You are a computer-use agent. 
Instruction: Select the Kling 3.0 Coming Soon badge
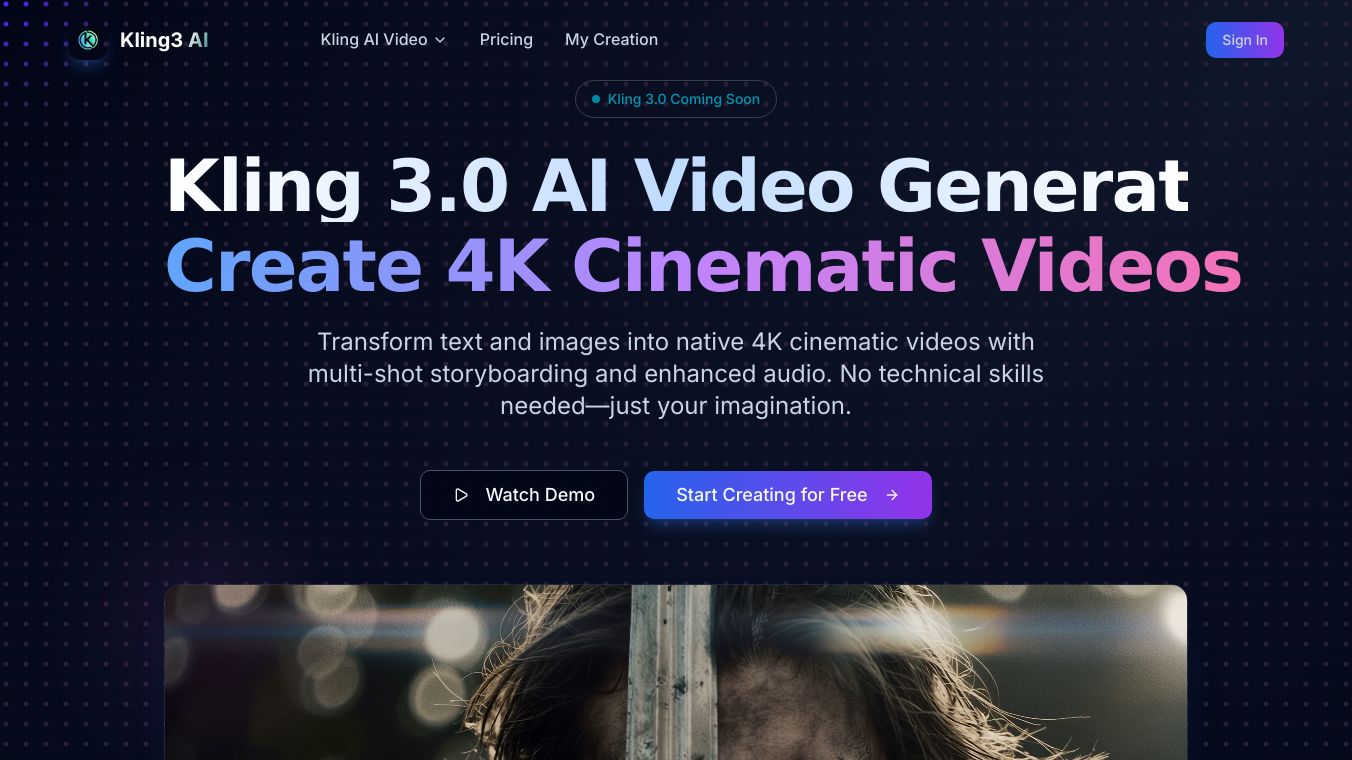676,99
